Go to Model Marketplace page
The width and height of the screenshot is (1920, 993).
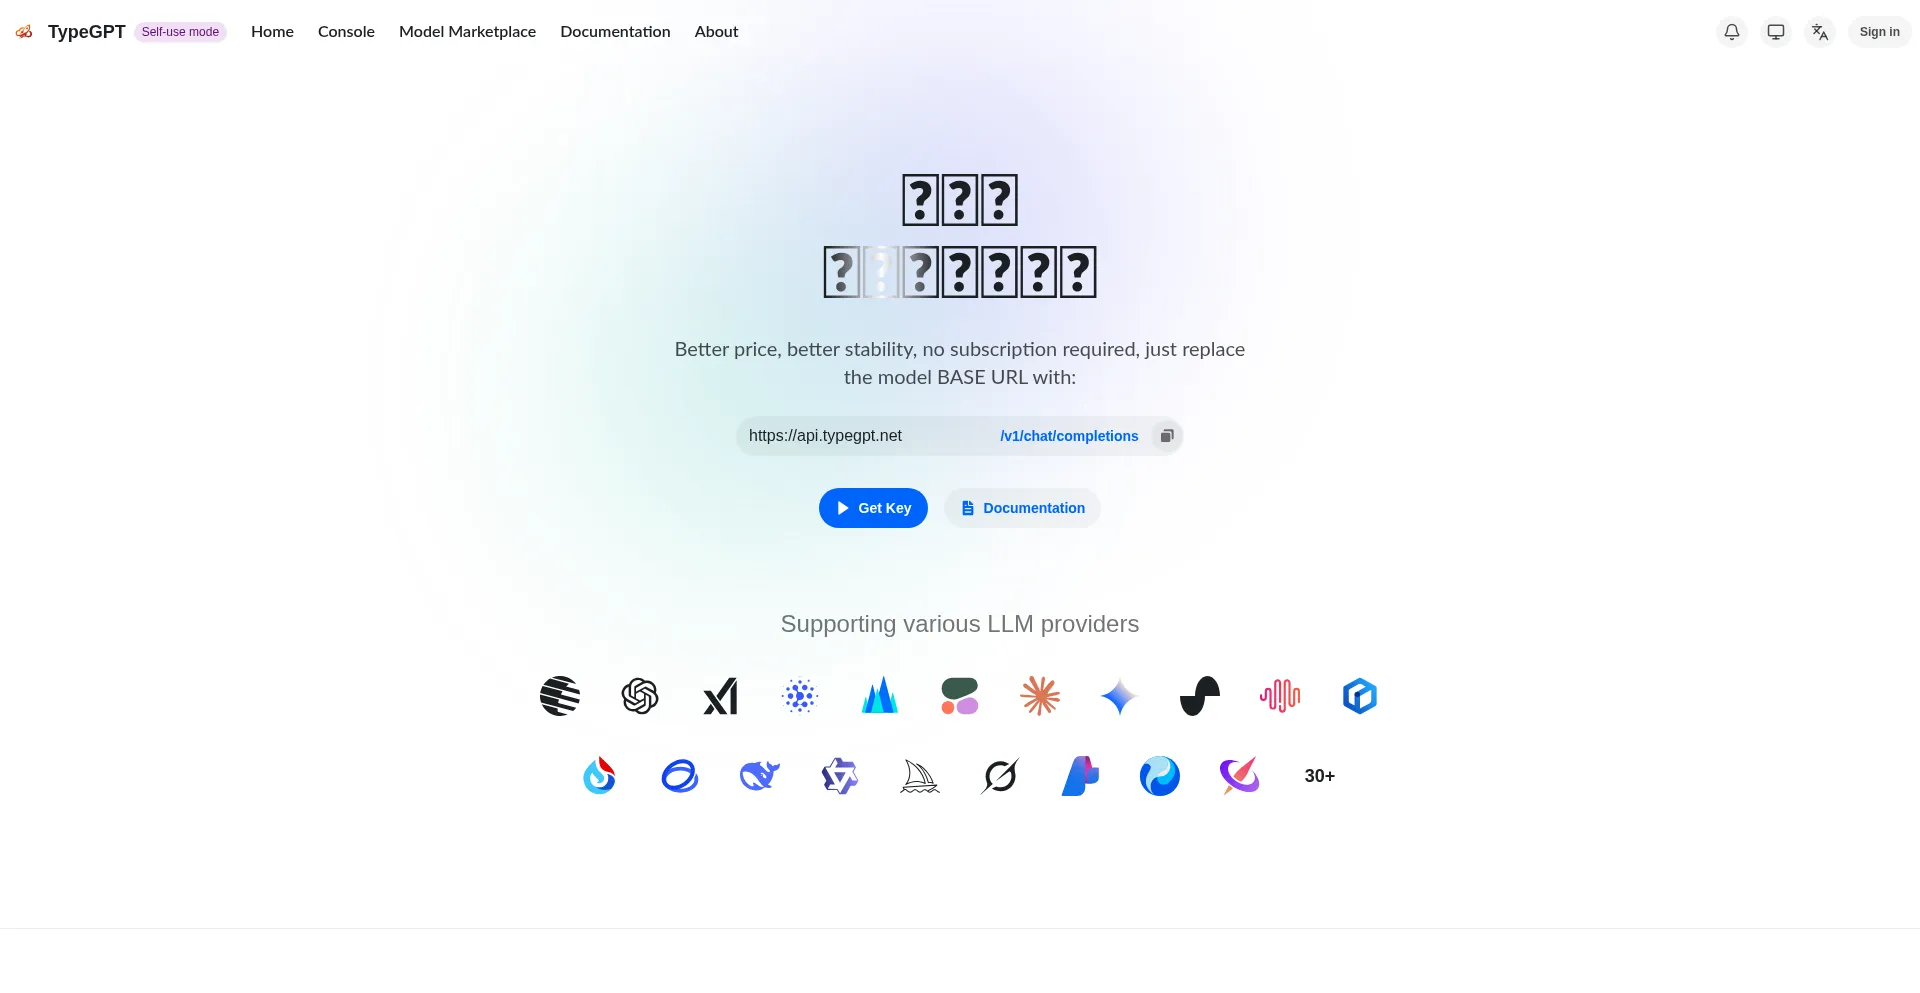[467, 32]
